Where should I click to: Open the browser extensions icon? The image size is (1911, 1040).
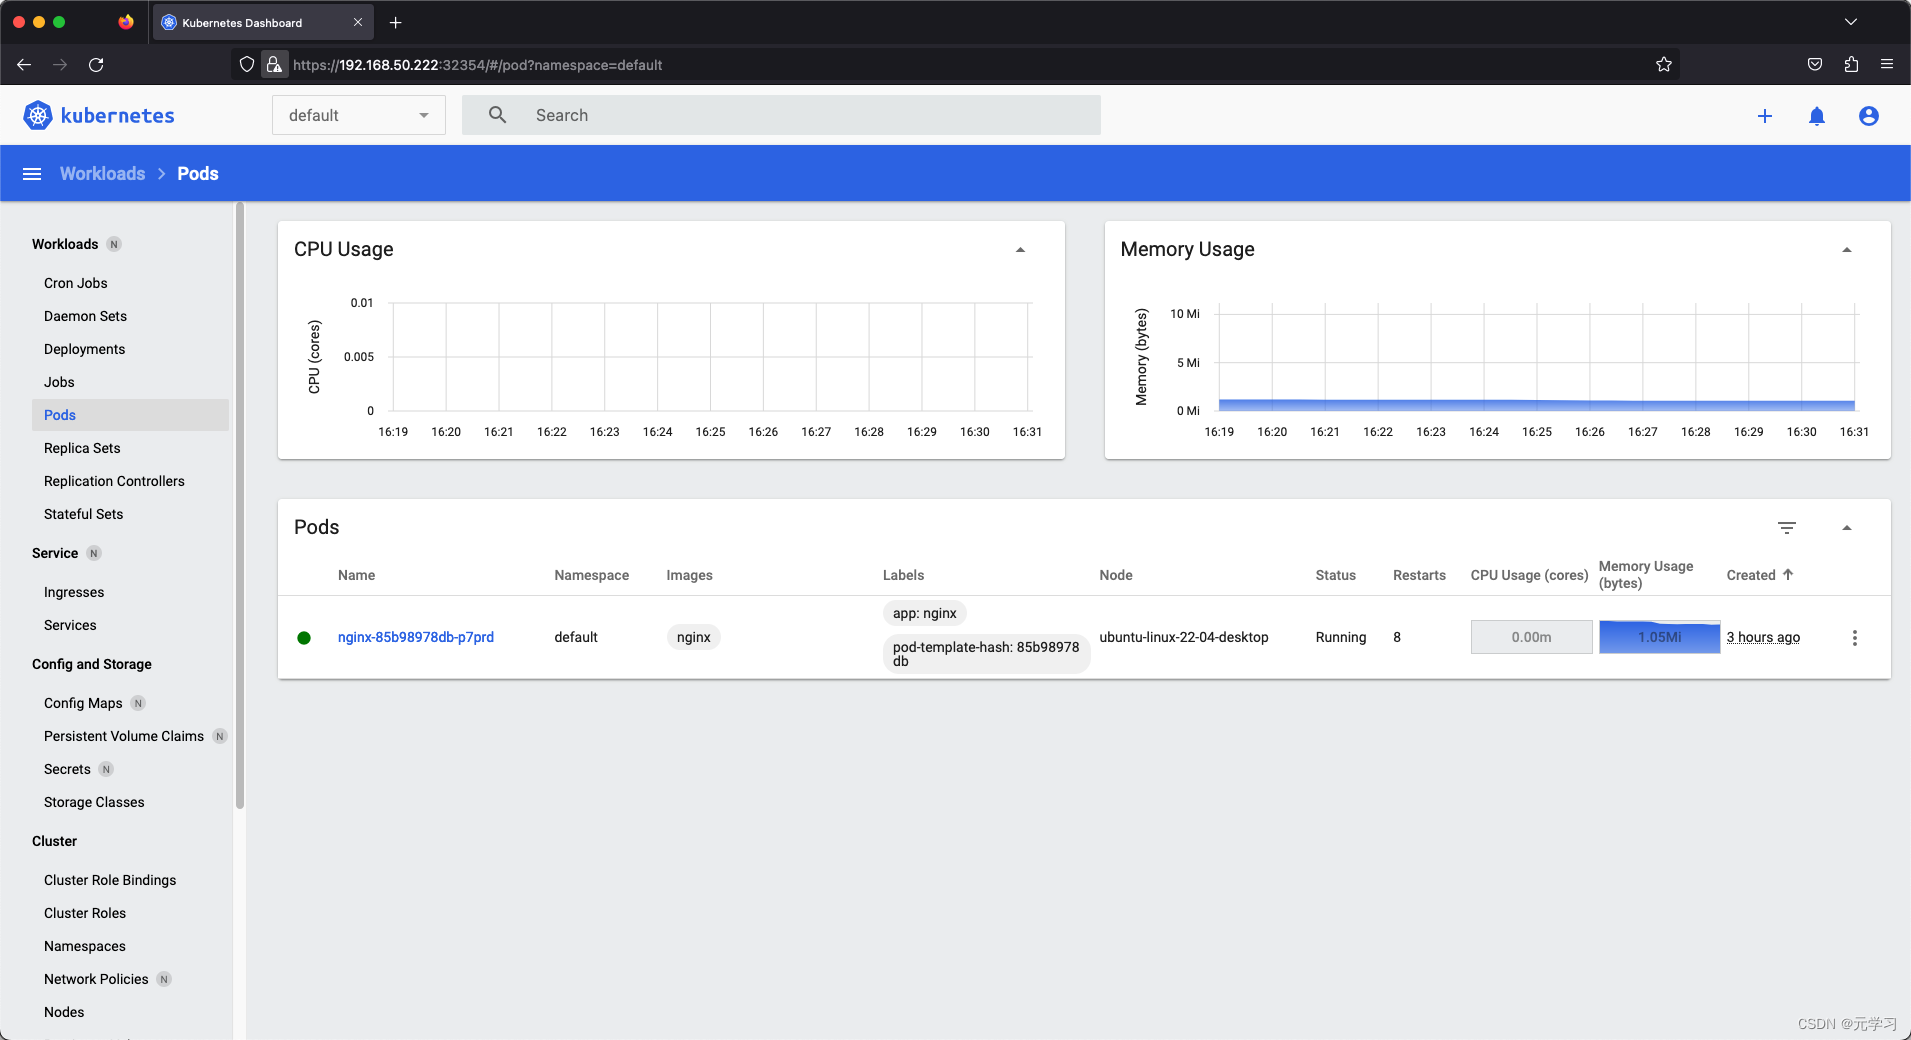click(x=1851, y=65)
